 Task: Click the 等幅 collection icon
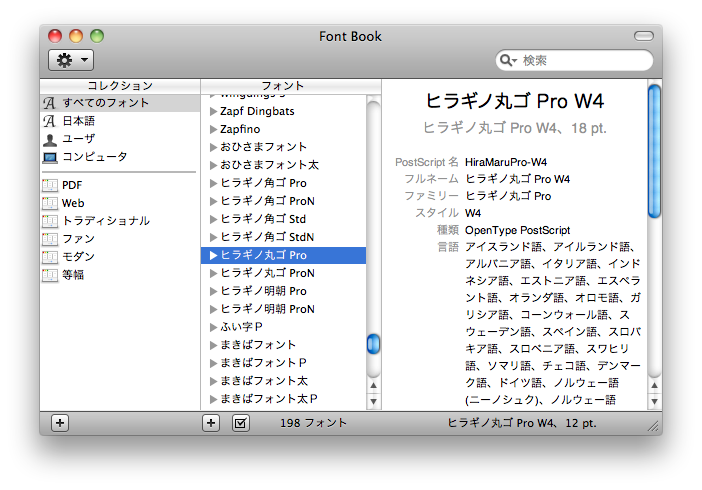tap(50, 275)
